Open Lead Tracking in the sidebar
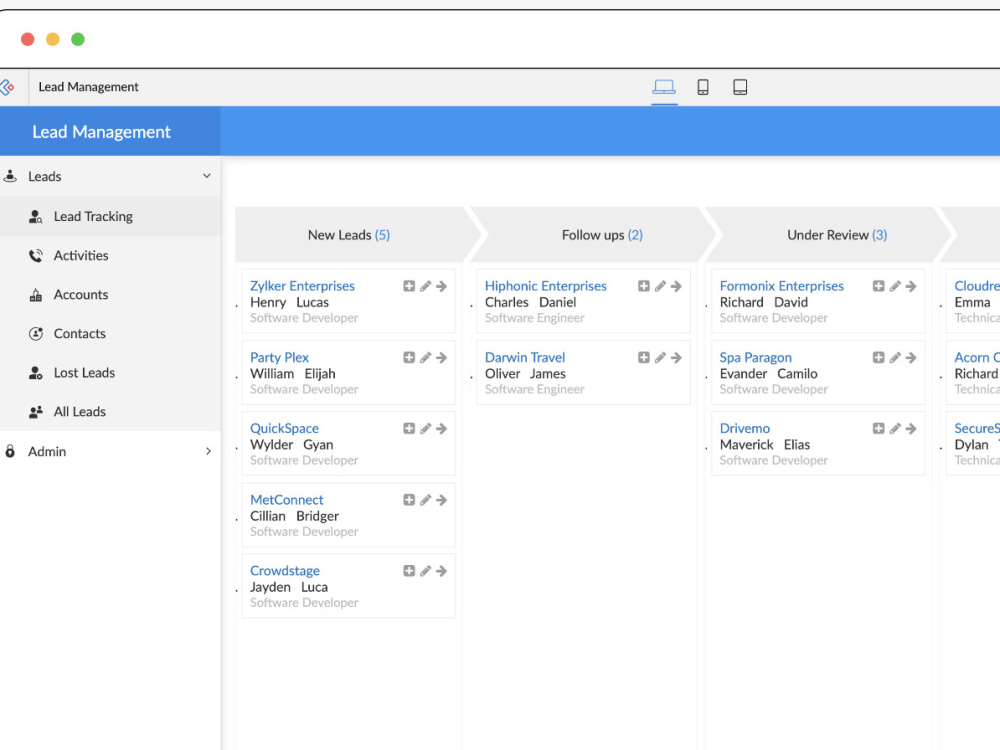 click(110, 217)
